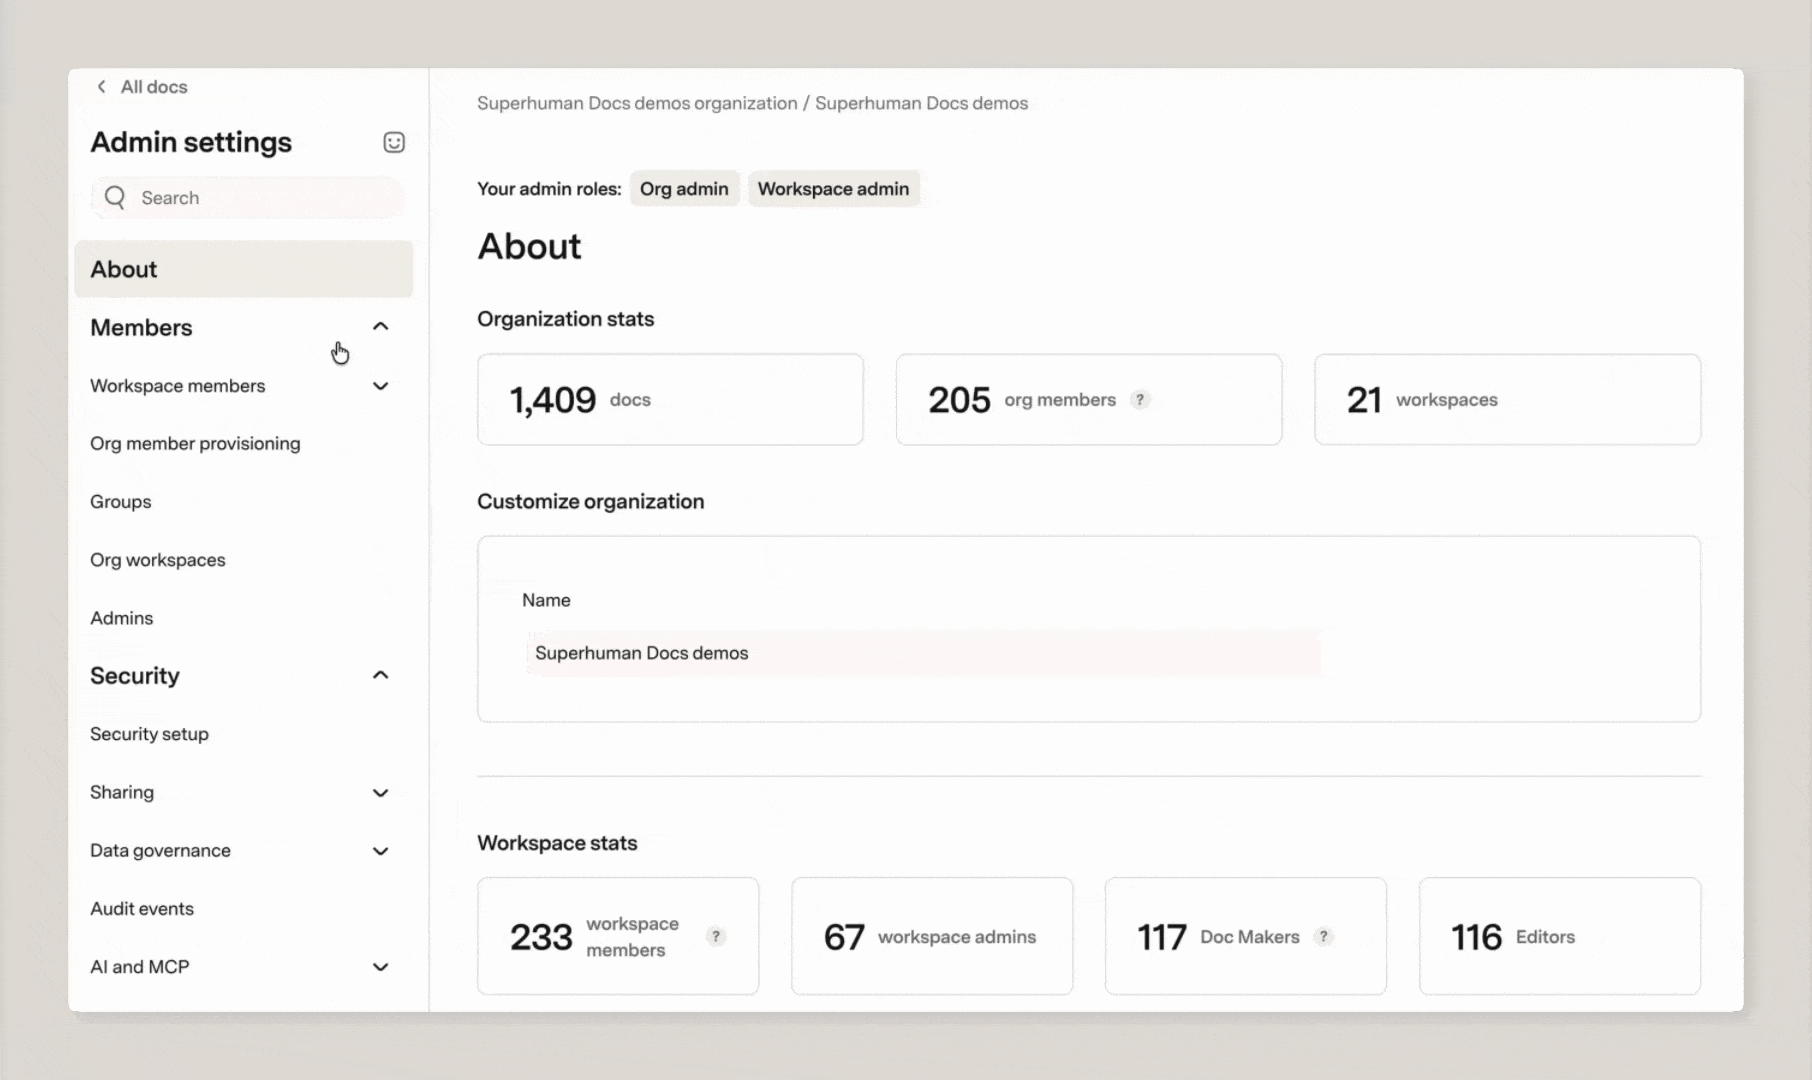Click the 117 Doc Makers card
Image resolution: width=1812 pixels, height=1080 pixels.
click(1245, 936)
